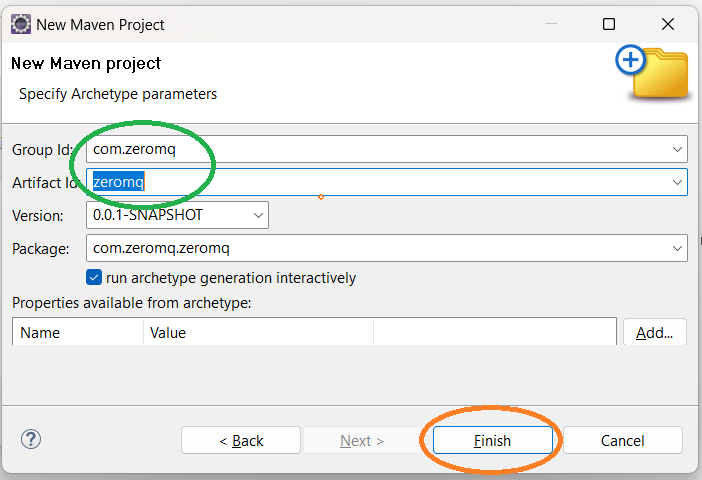Click the help question mark icon
Viewport: 702px width, 480px height.
click(31, 440)
